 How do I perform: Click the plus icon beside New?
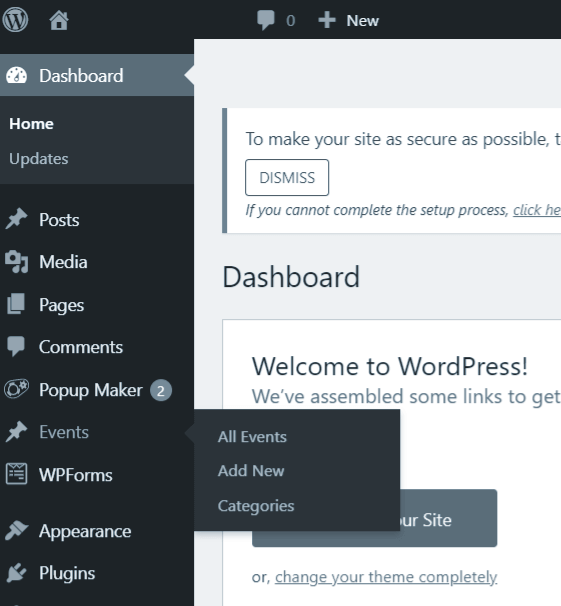click(x=327, y=20)
